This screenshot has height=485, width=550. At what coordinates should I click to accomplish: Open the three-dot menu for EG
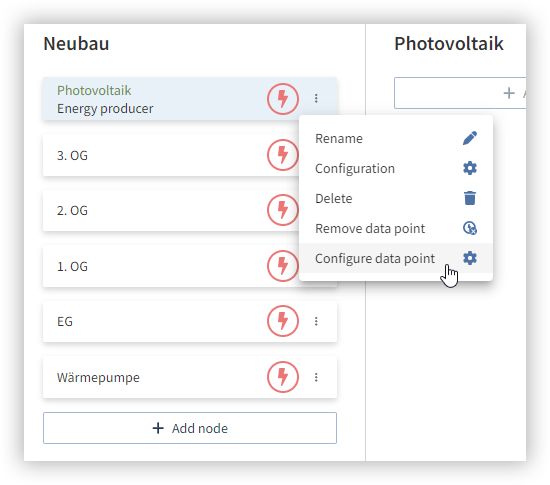(x=316, y=321)
